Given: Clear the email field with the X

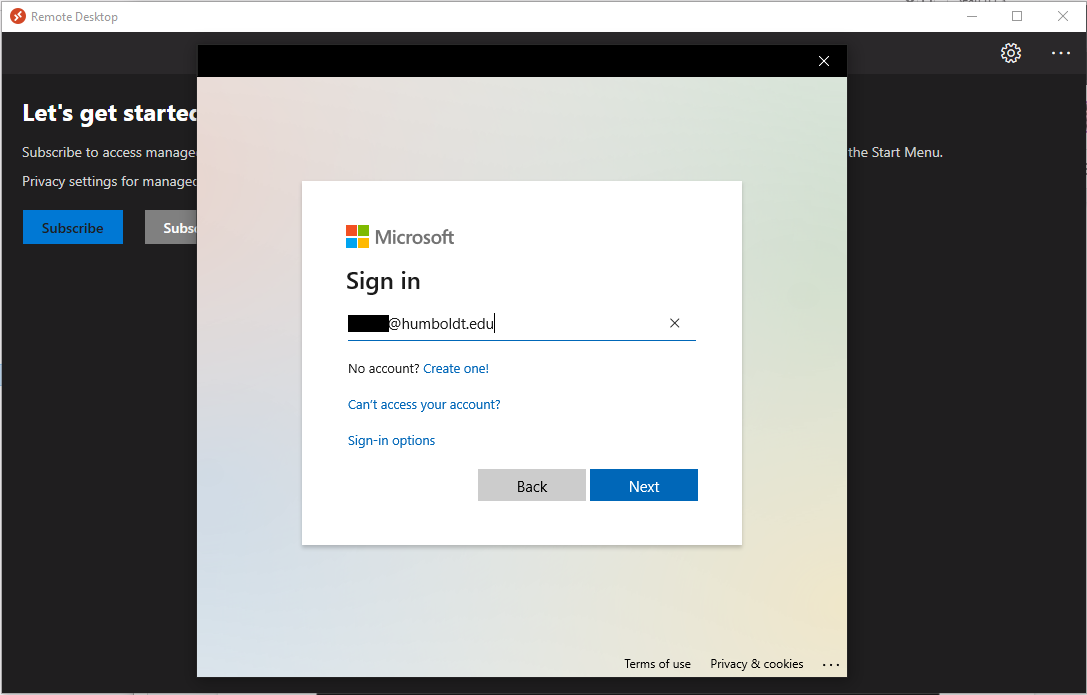Looking at the screenshot, I should tap(675, 323).
